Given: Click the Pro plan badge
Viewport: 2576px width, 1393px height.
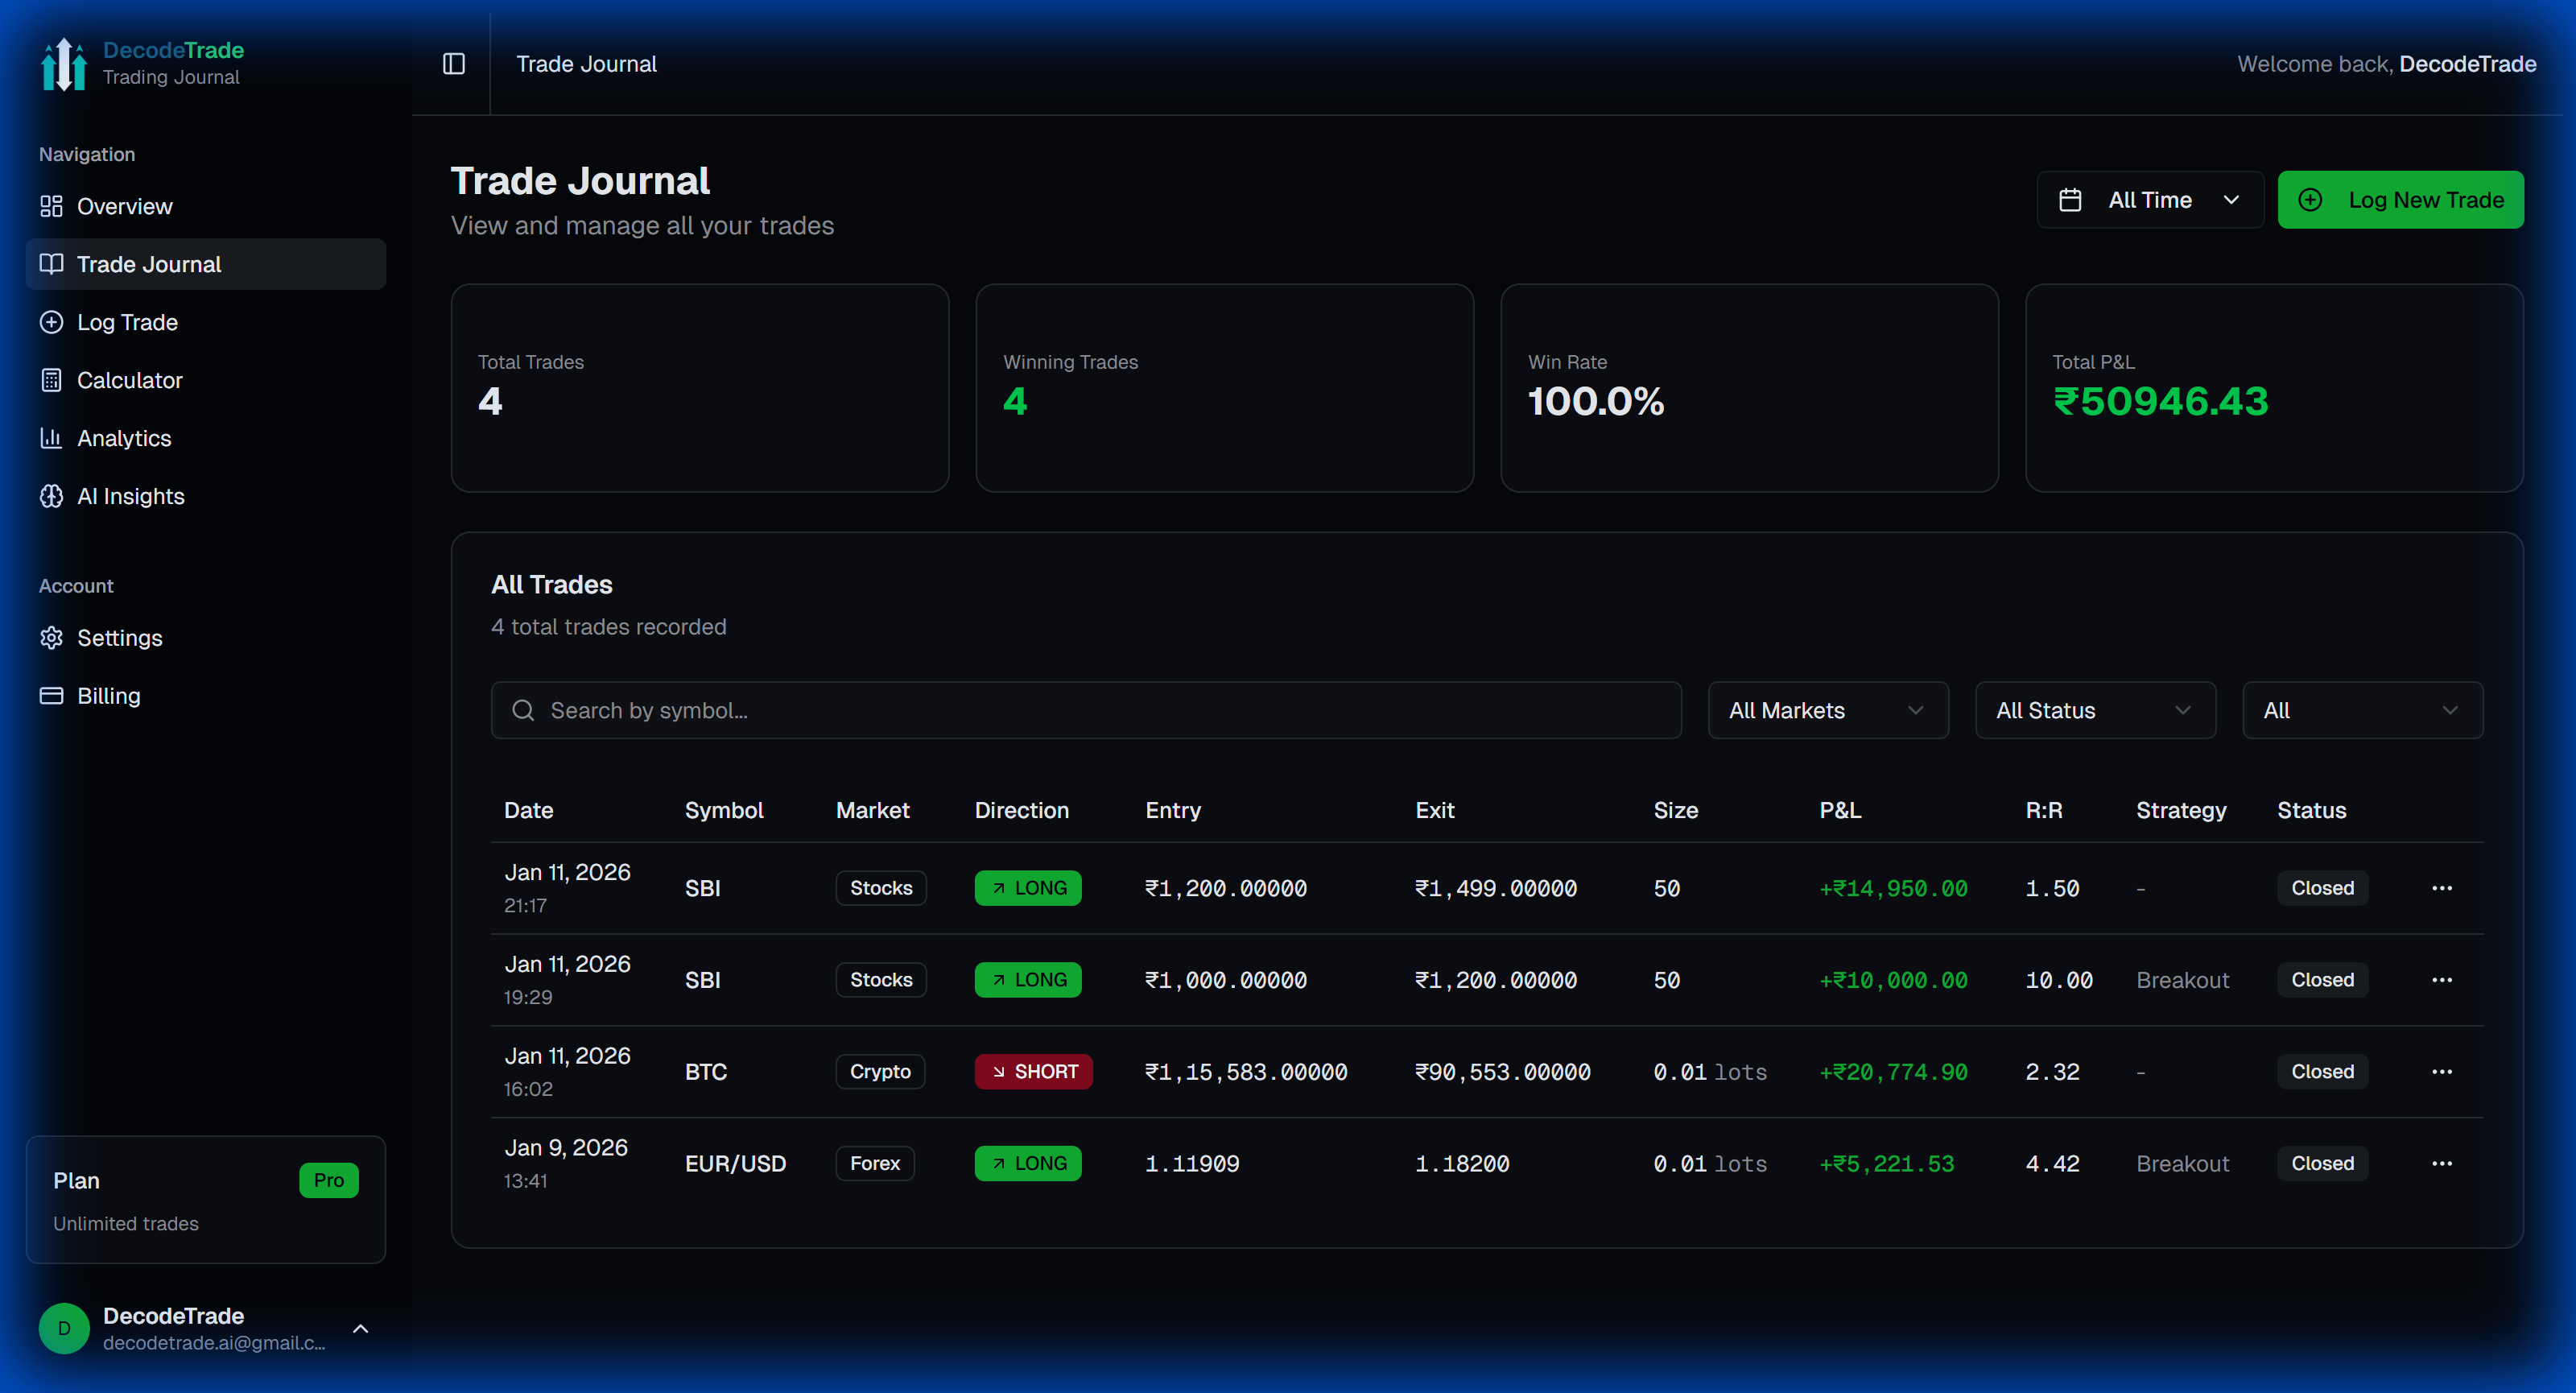Looking at the screenshot, I should tap(328, 1180).
